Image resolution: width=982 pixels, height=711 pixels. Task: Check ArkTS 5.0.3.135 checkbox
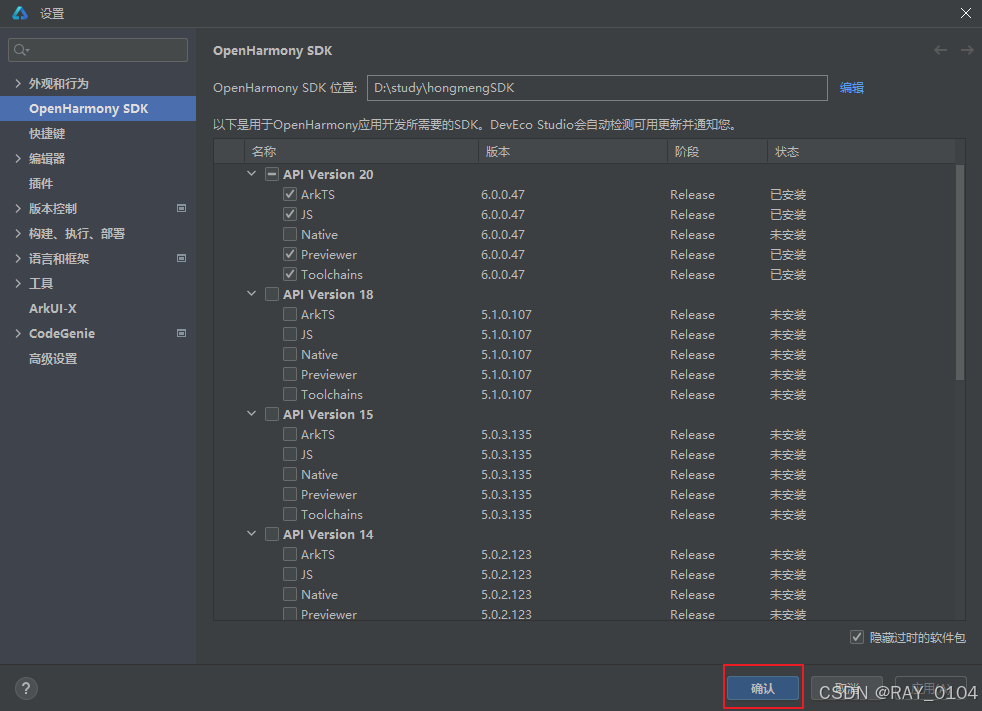click(x=289, y=434)
